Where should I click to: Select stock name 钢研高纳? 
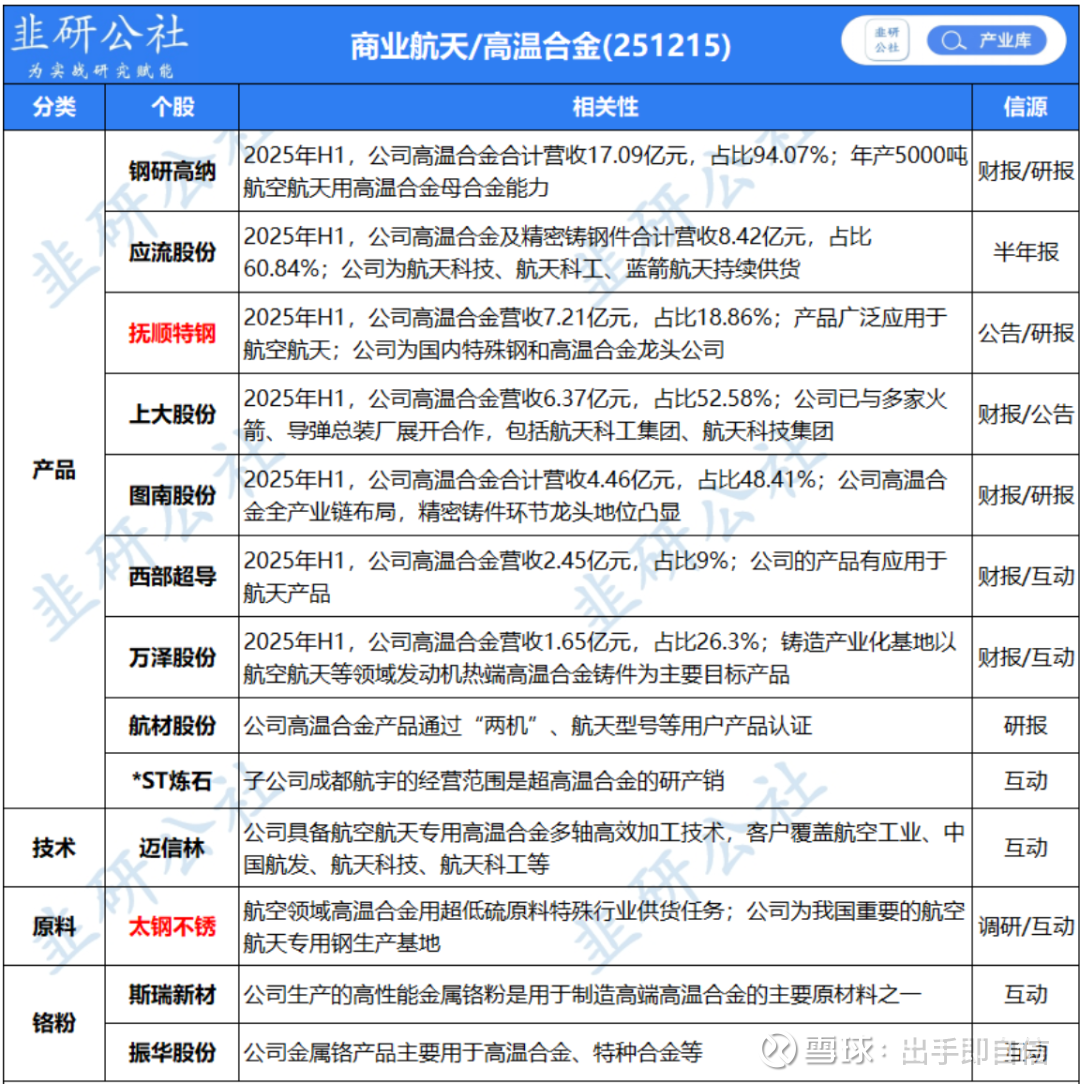click(172, 171)
